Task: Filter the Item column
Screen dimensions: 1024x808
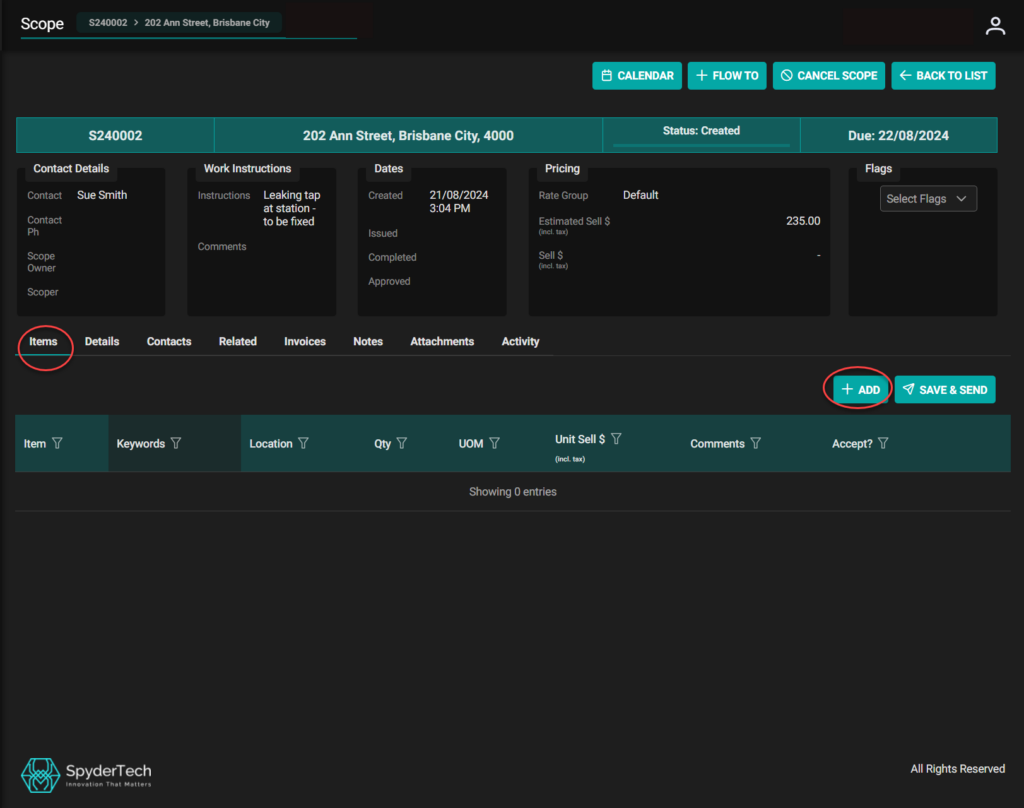Action: [57, 443]
